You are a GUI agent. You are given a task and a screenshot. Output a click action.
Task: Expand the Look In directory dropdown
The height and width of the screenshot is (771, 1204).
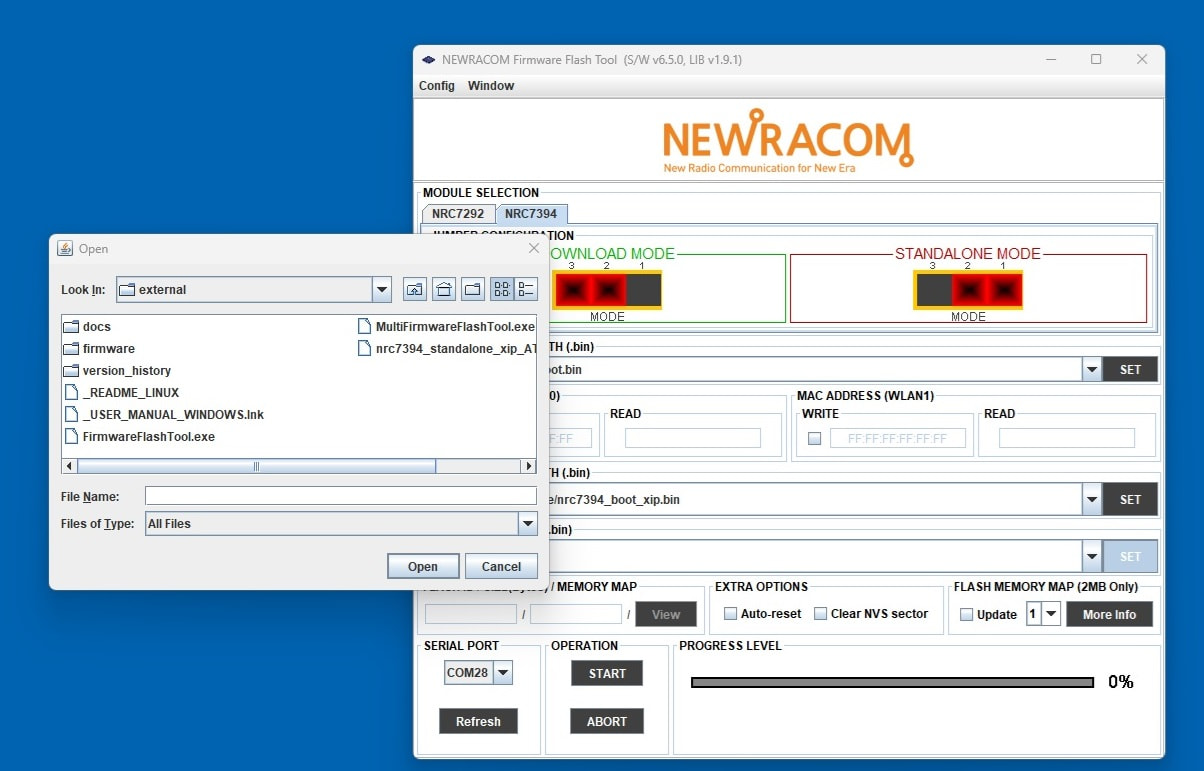click(381, 290)
